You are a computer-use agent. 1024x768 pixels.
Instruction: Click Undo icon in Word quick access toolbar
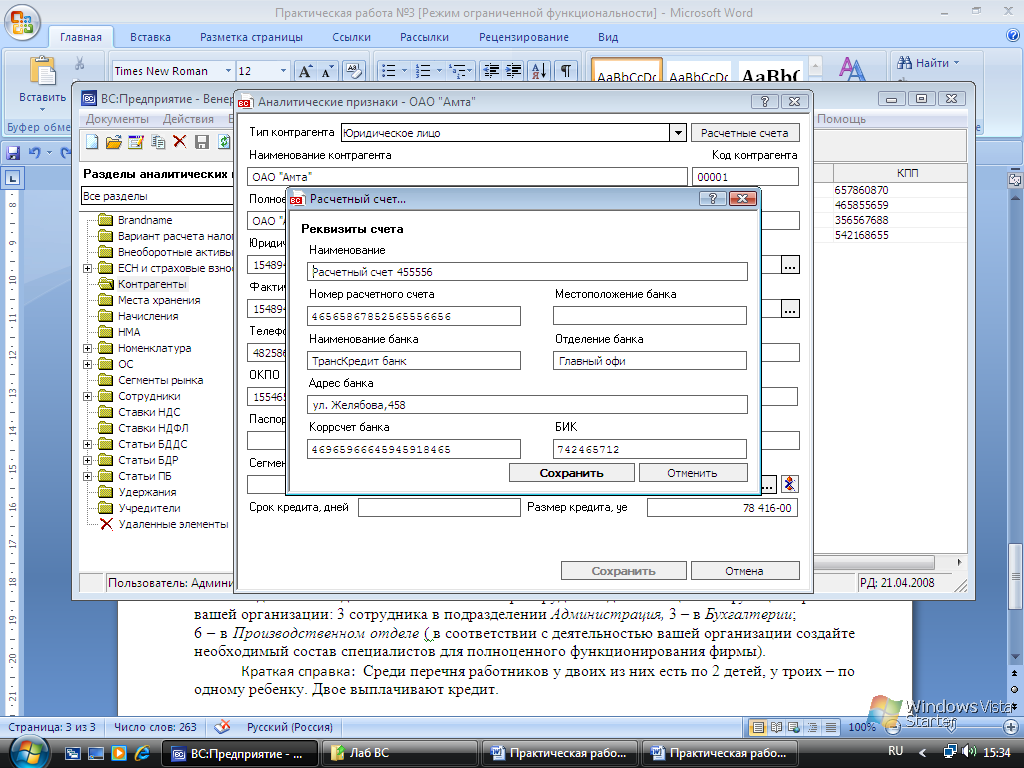35,153
